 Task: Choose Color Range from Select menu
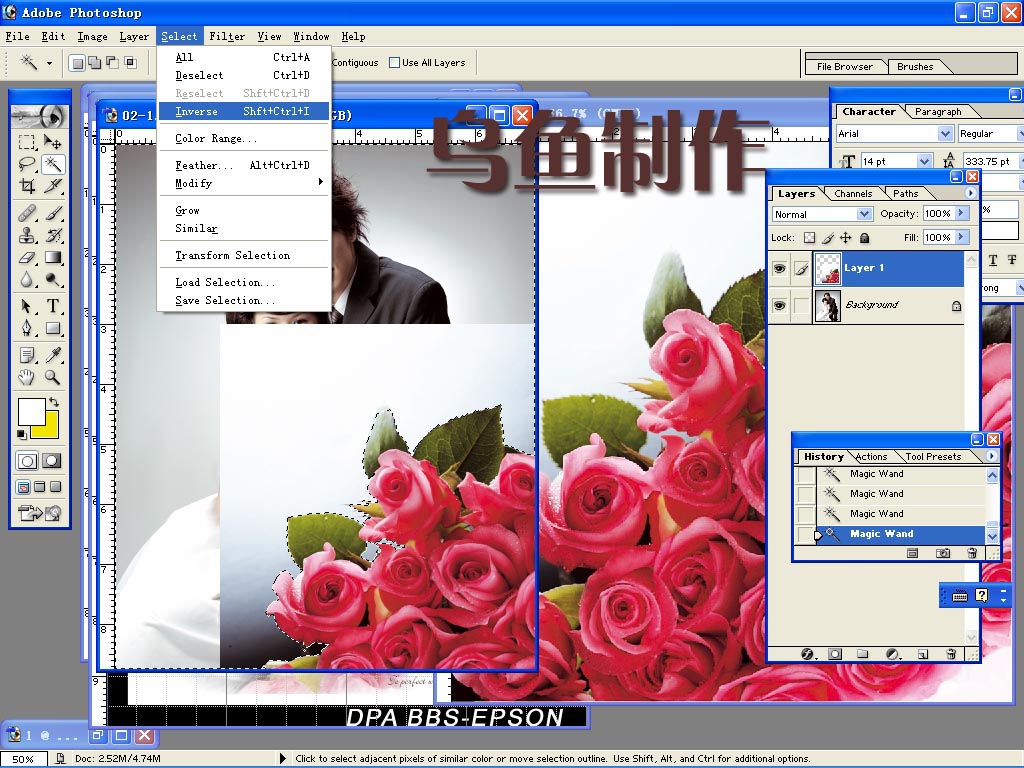[x=244, y=138]
